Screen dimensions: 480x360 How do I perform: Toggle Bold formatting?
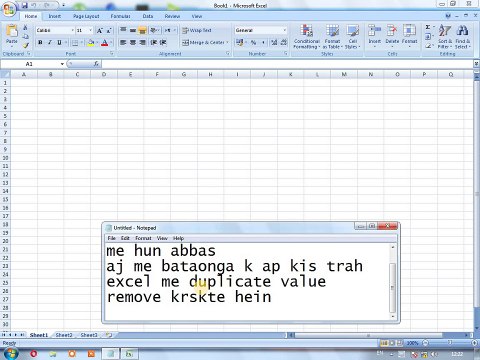(x=40, y=42)
